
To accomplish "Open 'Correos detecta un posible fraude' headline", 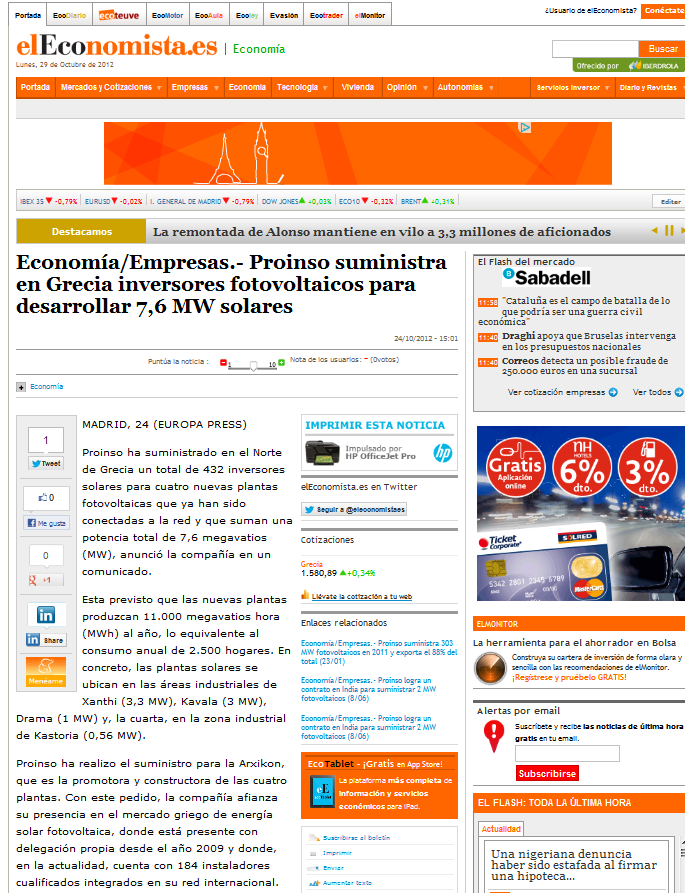I will [x=584, y=366].
